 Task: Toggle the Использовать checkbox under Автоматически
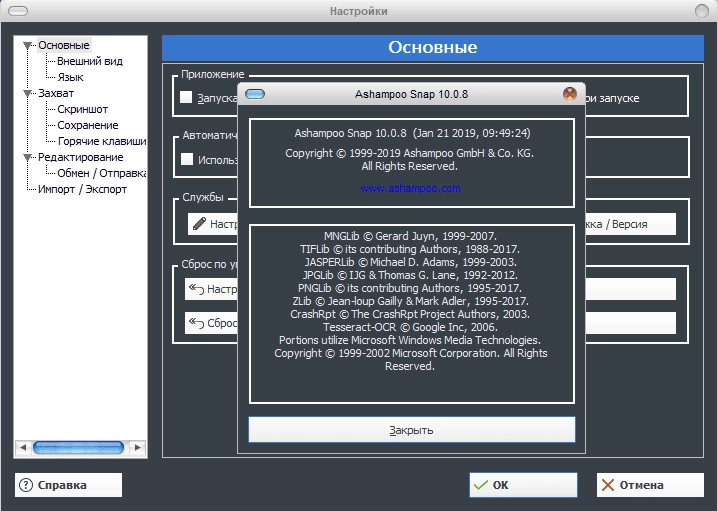[x=187, y=159]
